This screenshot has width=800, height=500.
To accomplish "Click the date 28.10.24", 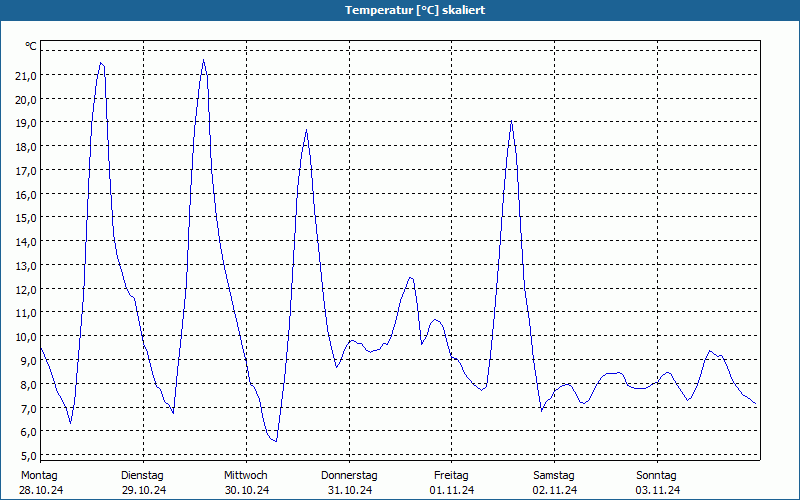I will point(41,490).
